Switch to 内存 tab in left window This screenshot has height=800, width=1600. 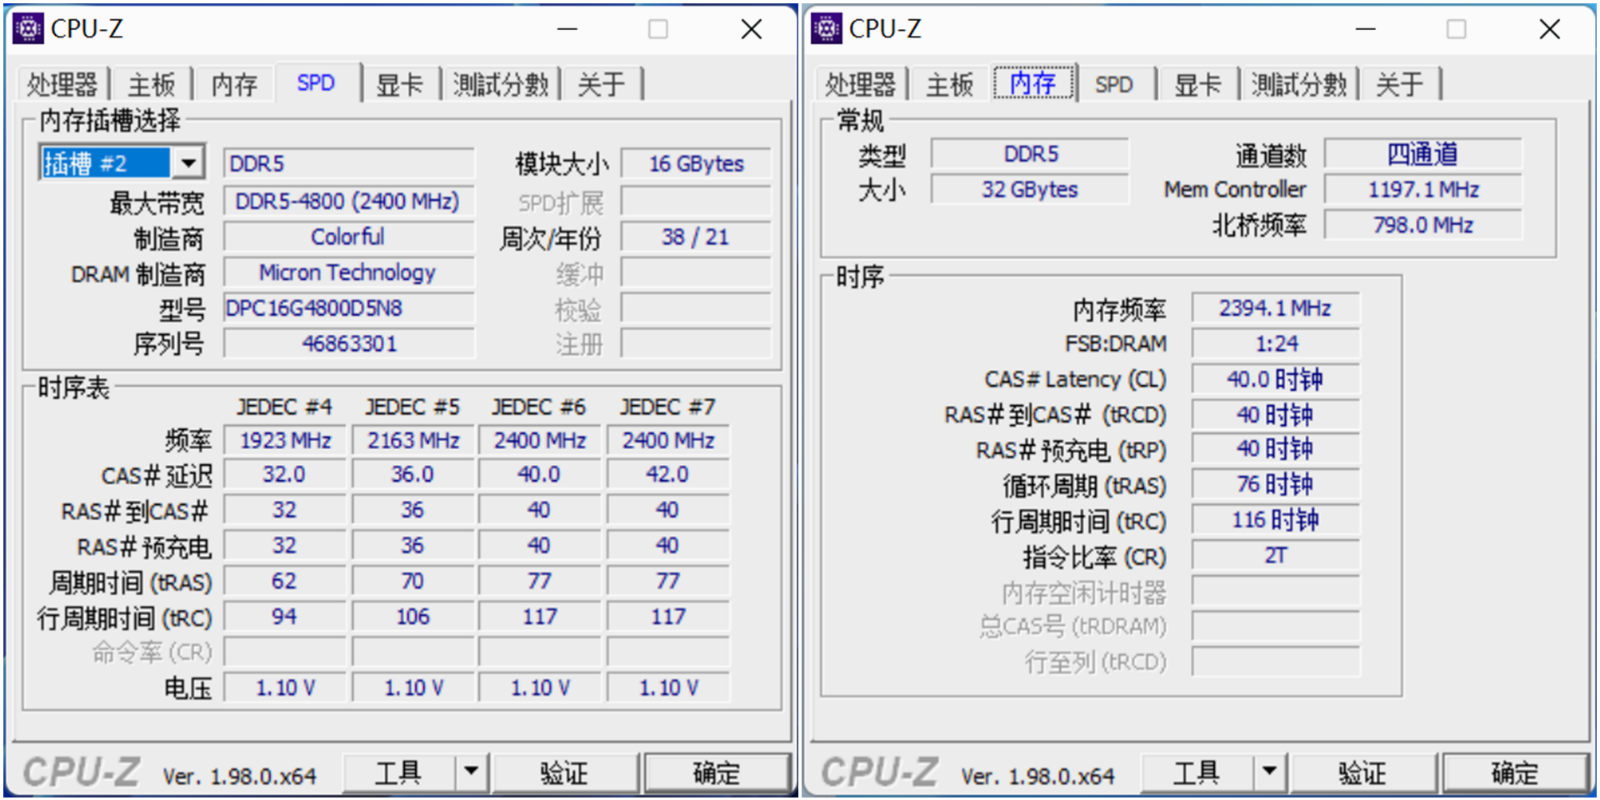coord(235,85)
